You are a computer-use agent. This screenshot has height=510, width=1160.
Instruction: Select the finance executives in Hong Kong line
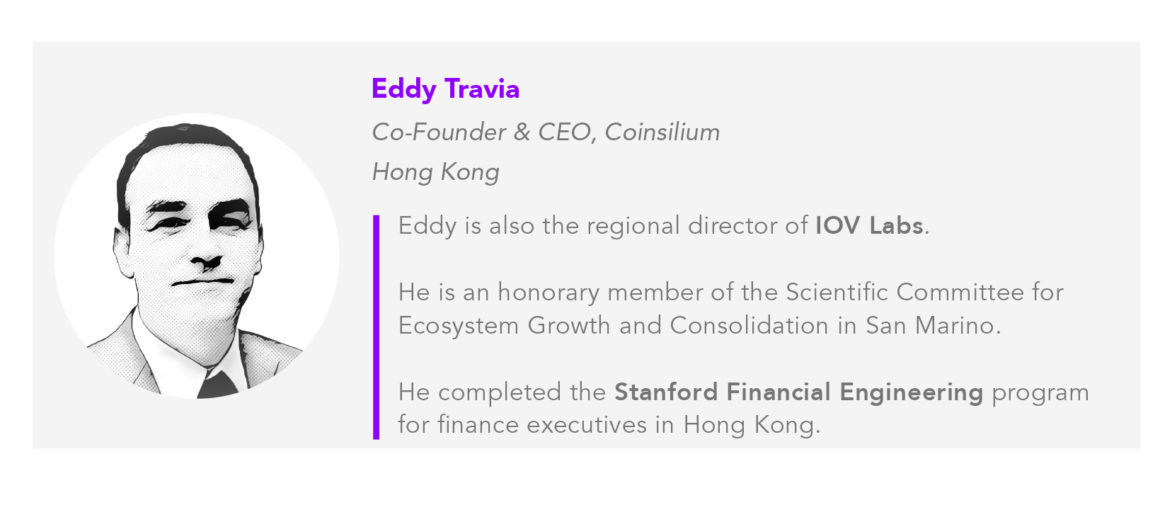coord(610,426)
